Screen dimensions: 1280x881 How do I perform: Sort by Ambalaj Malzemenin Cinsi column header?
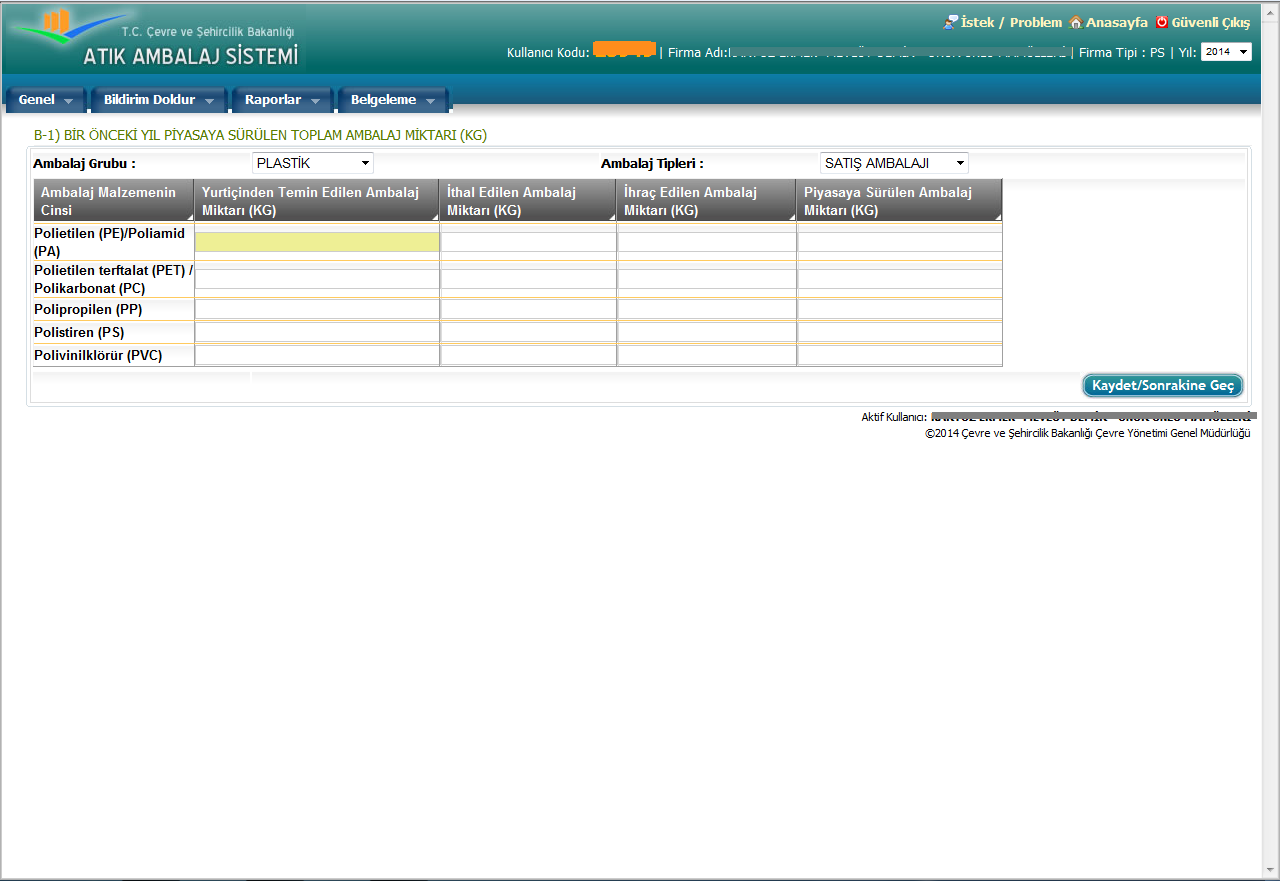pyautogui.click(x=113, y=201)
